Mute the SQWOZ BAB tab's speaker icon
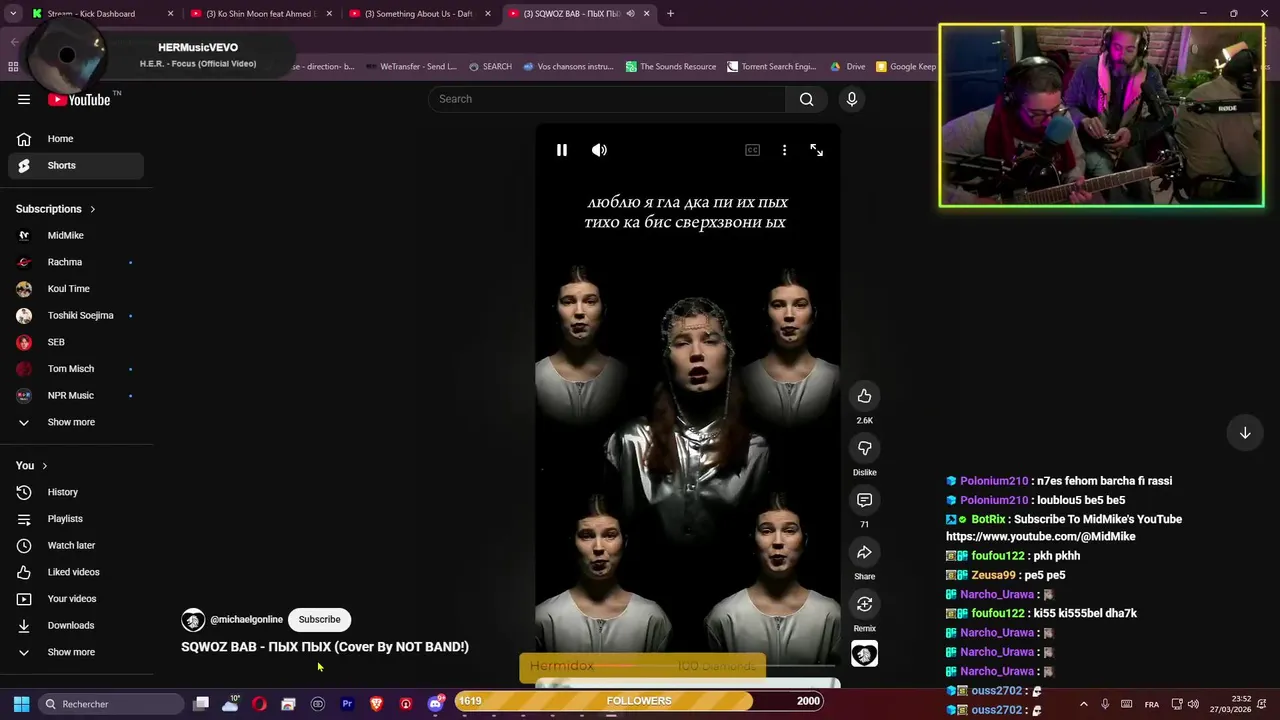The image size is (1280, 720). [630, 14]
